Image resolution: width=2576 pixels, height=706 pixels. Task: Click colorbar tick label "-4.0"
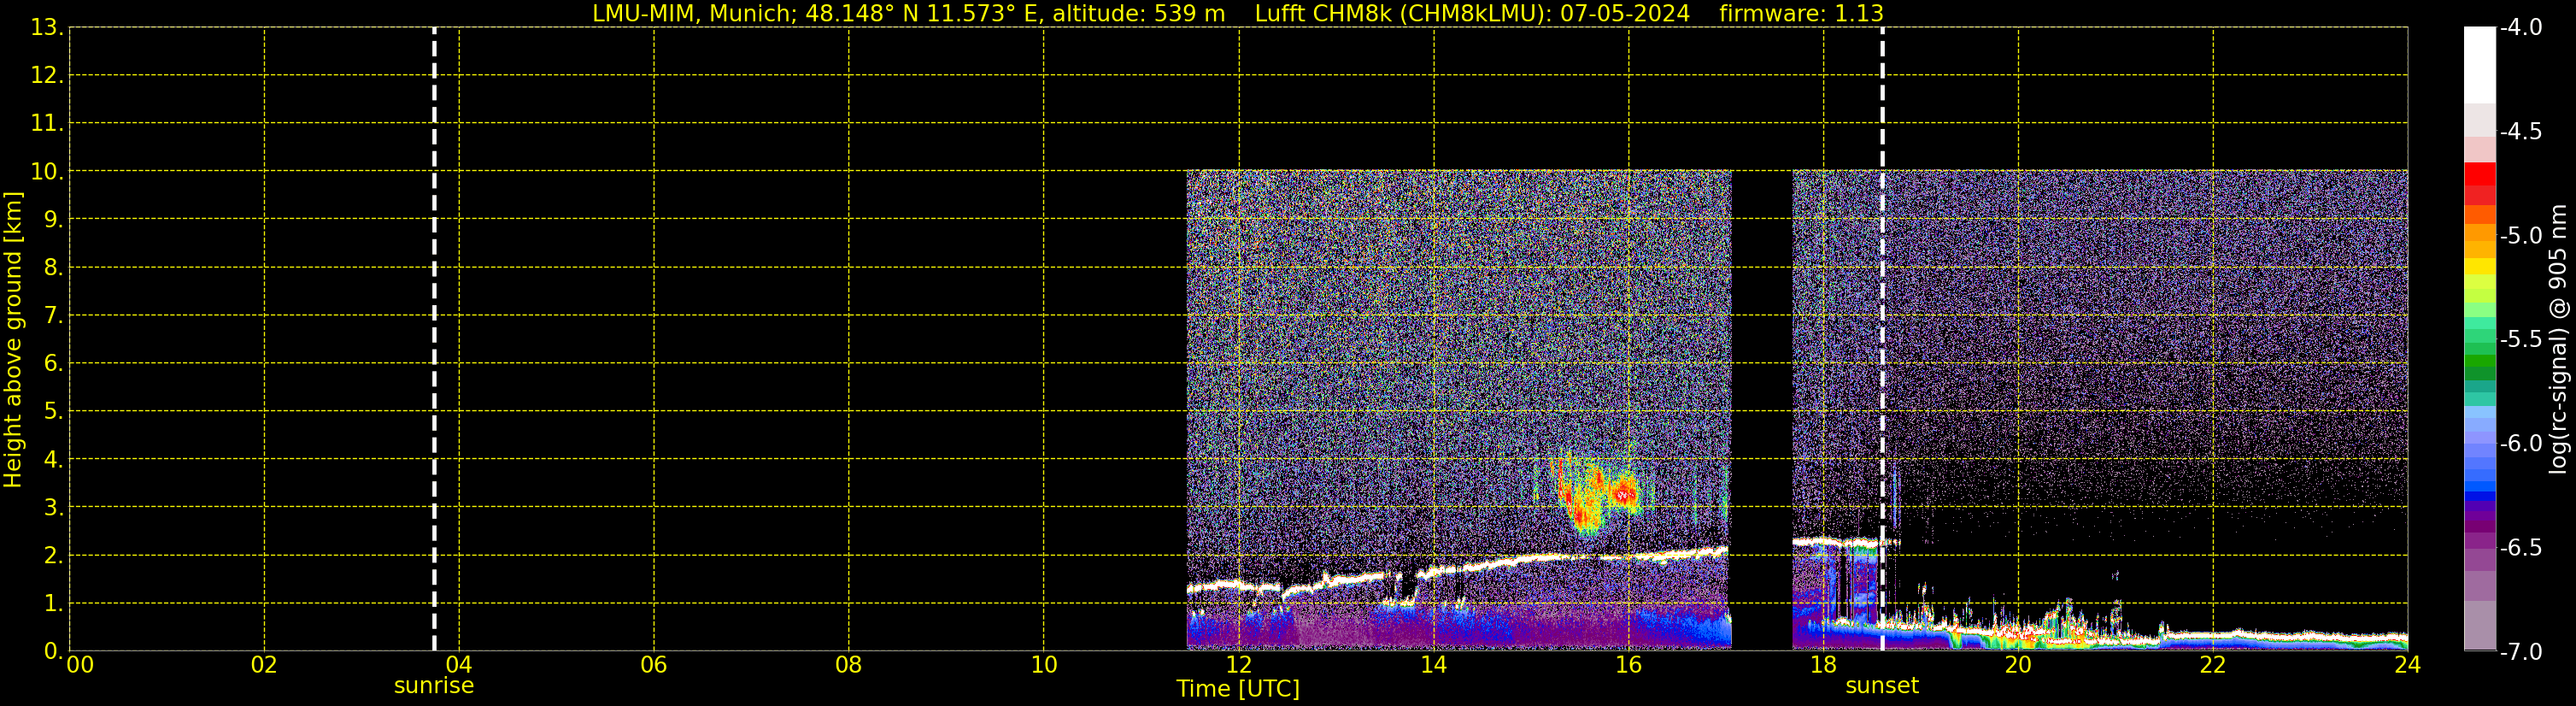click(2521, 27)
